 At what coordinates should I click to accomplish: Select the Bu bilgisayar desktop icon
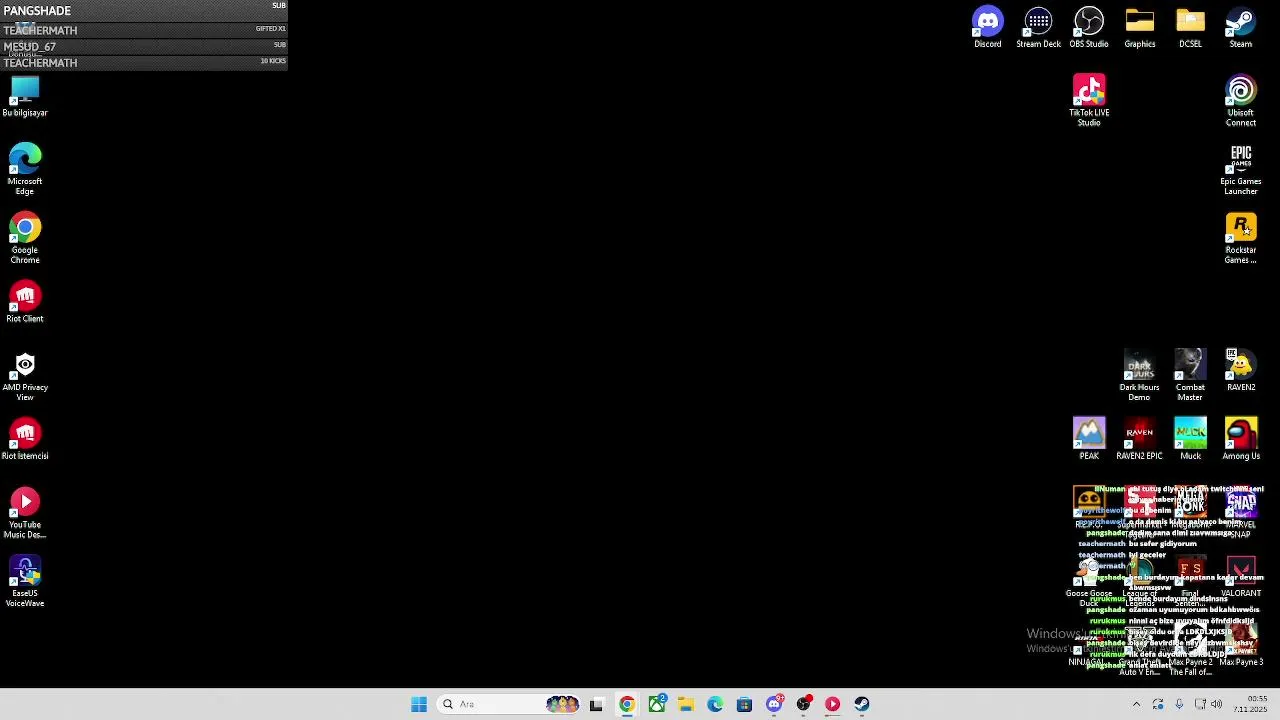coord(25,96)
